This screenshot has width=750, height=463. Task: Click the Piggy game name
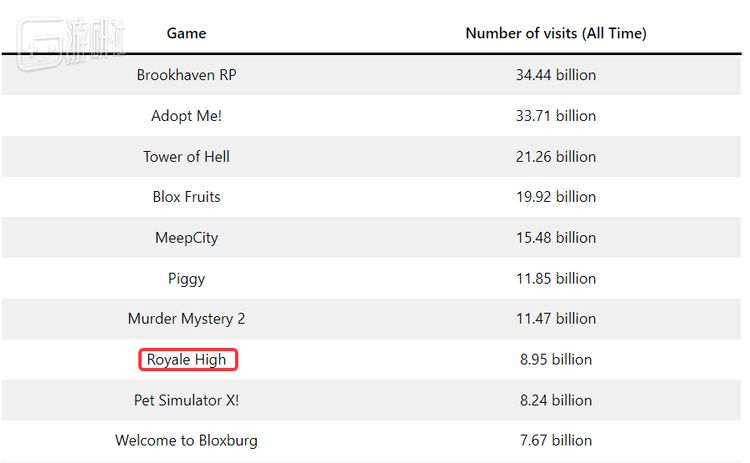point(186,279)
